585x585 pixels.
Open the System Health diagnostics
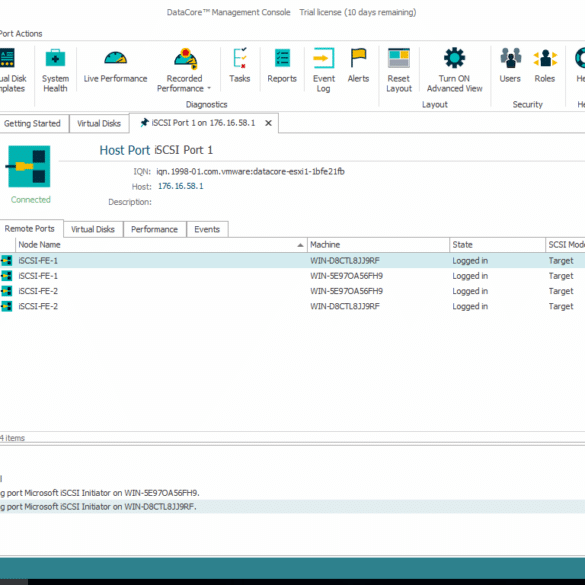click(55, 70)
